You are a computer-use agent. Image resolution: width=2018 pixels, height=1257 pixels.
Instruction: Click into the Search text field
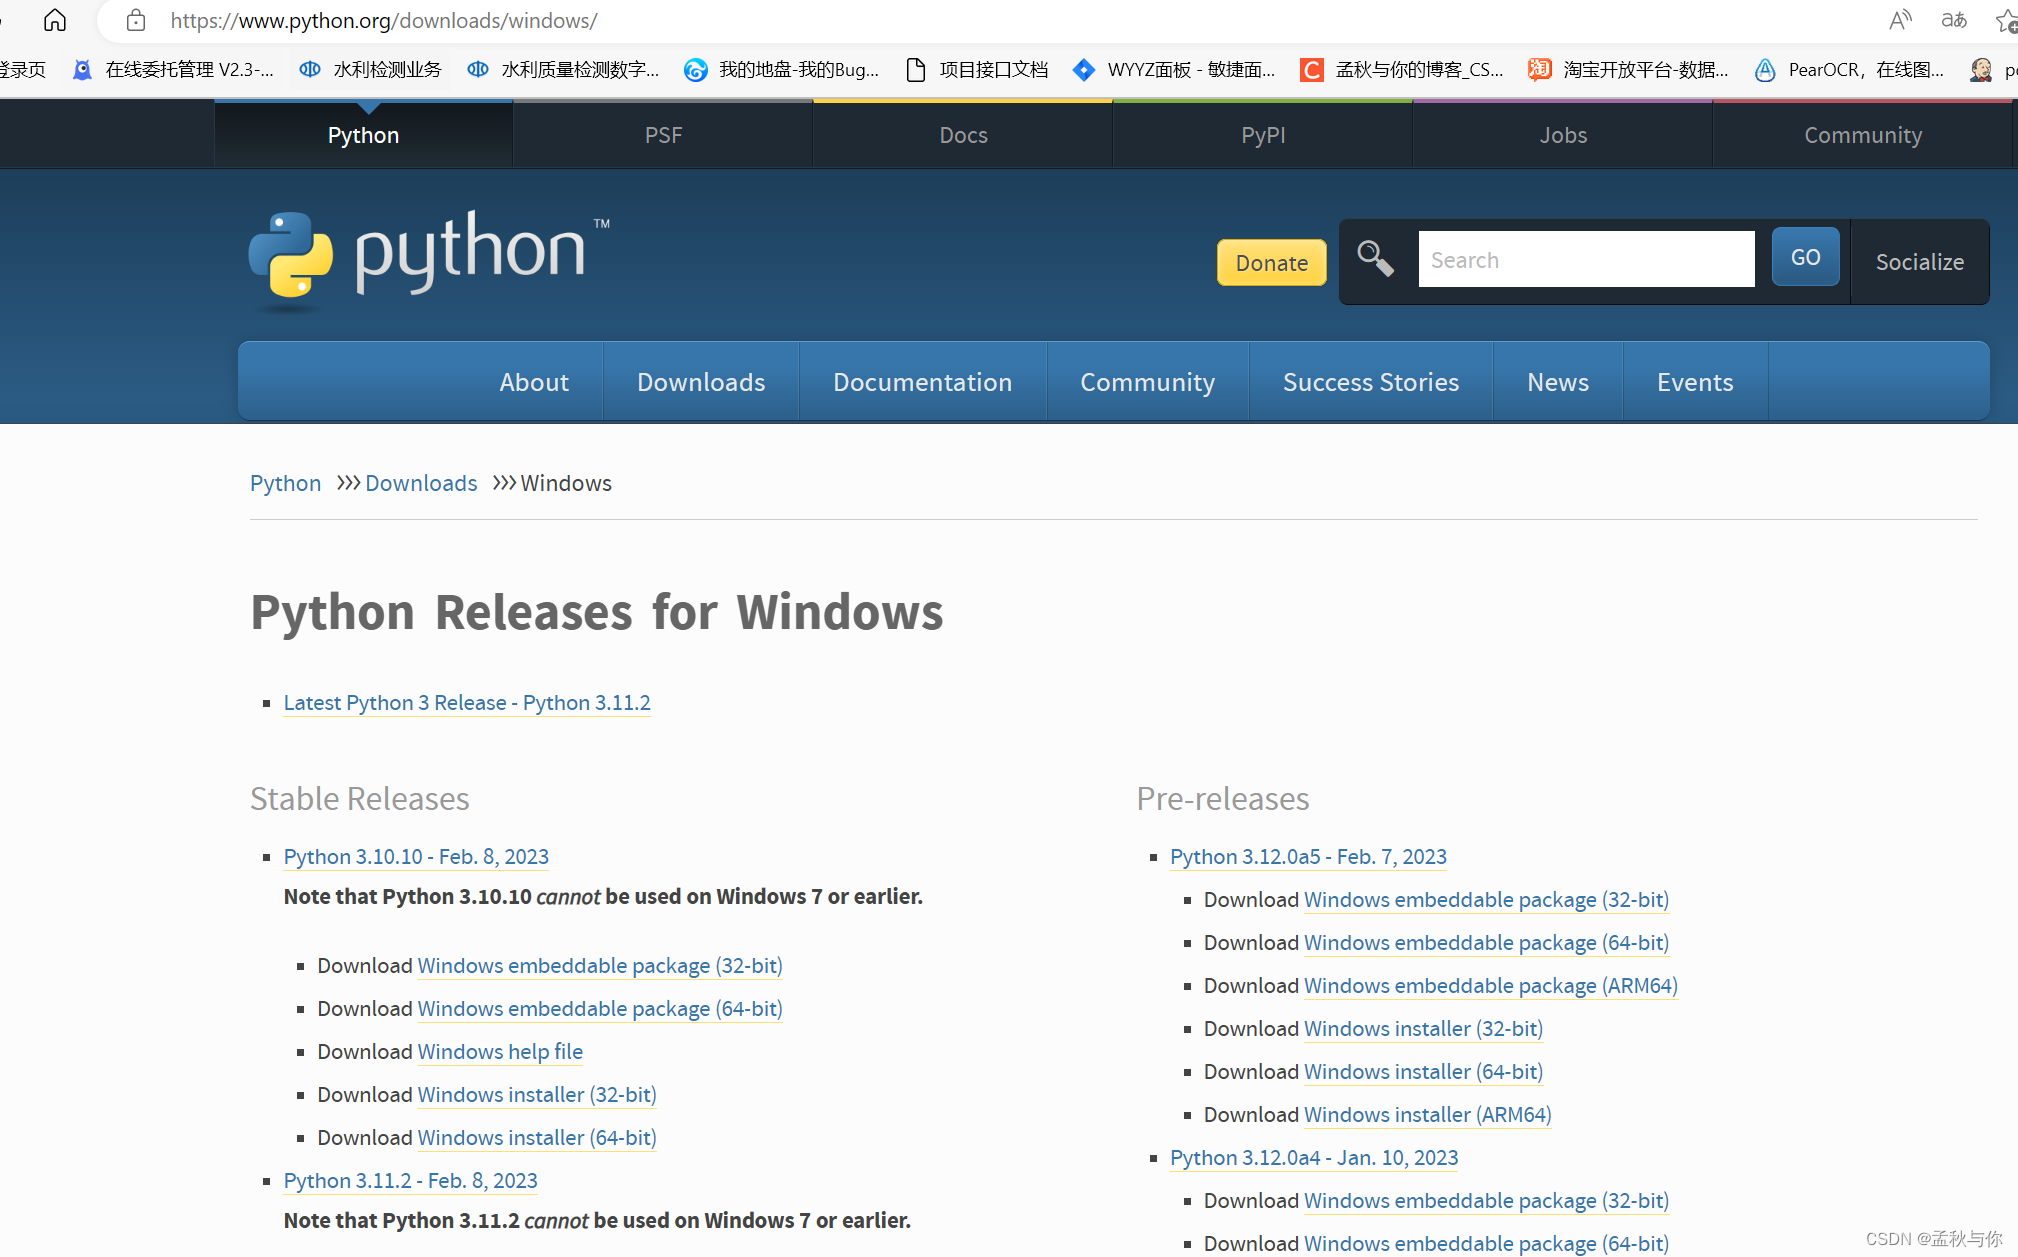[x=1585, y=260]
